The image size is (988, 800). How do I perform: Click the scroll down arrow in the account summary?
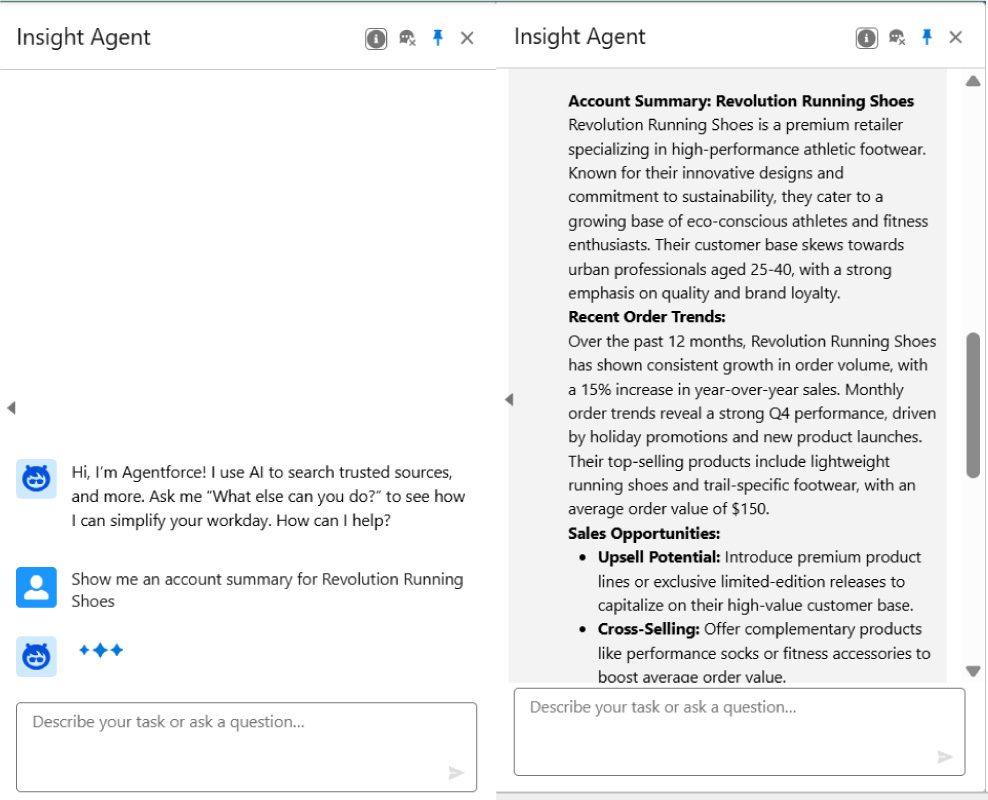(x=973, y=671)
